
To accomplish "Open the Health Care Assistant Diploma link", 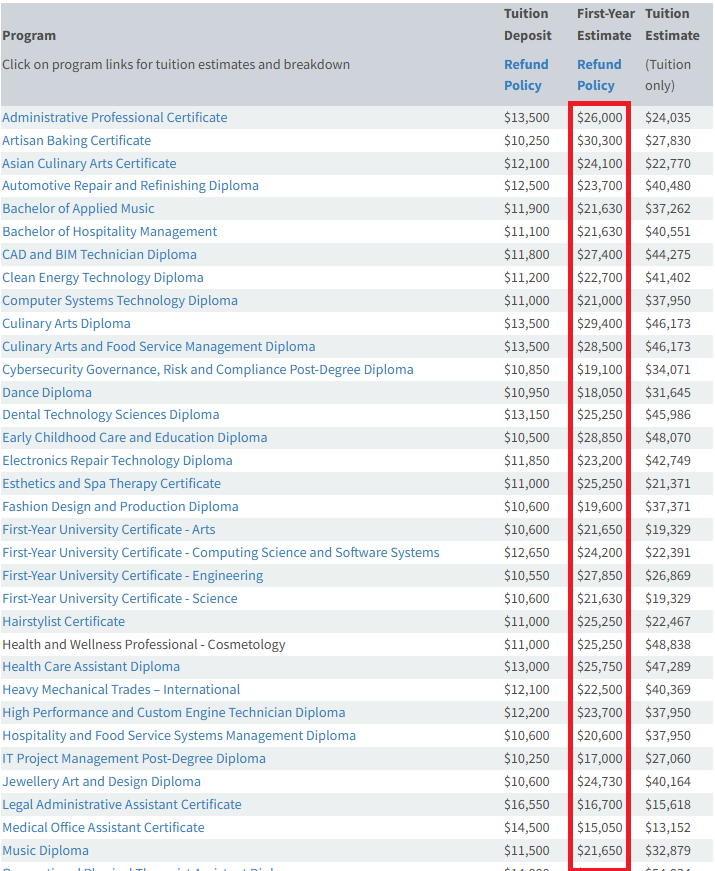I will [91, 667].
